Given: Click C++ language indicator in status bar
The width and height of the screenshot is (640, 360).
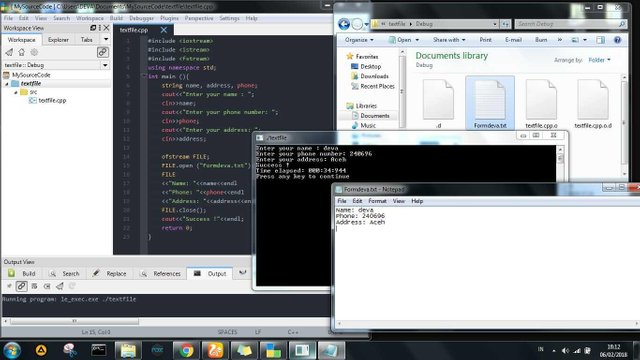Looking at the screenshot, I should pyautogui.click(x=293, y=332).
